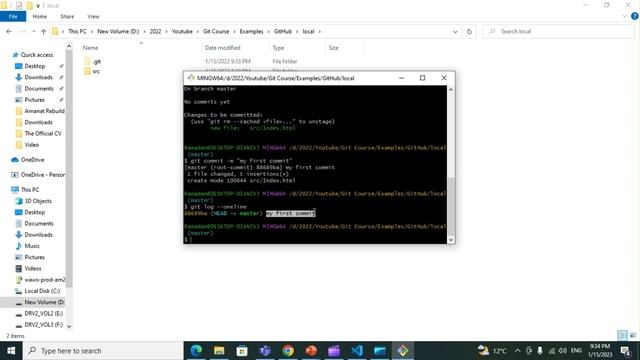Image resolution: width=640 pixels, height=360 pixels.
Task: Switch to details view layout icon
Action: pos(622,335)
